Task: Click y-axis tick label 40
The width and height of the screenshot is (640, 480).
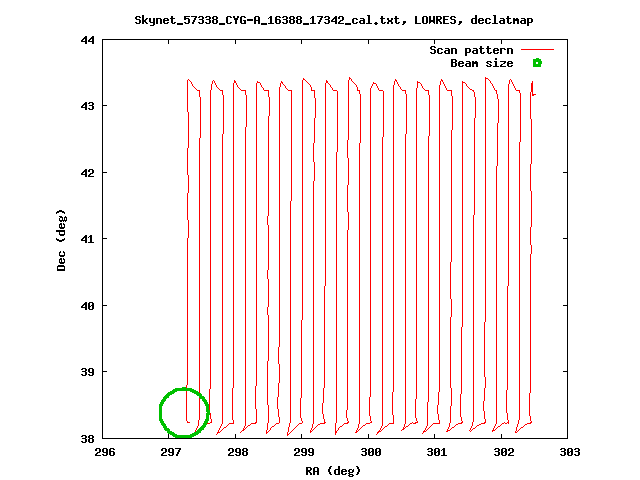Action: (87, 306)
